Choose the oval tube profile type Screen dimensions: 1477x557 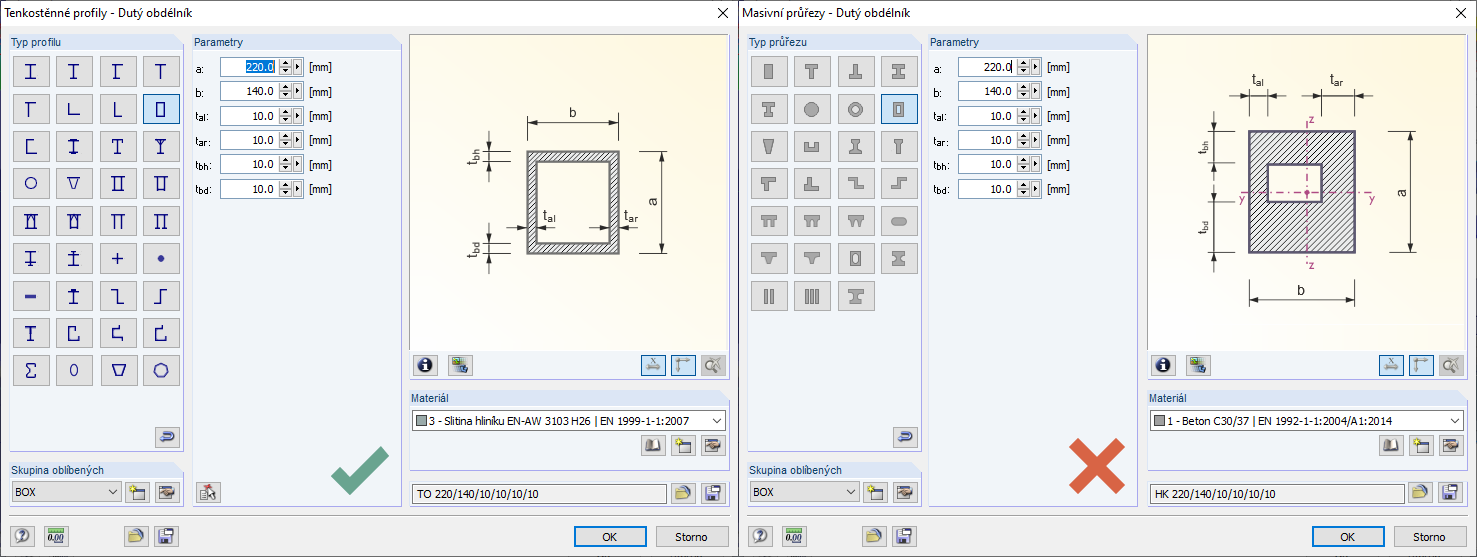pos(74,369)
